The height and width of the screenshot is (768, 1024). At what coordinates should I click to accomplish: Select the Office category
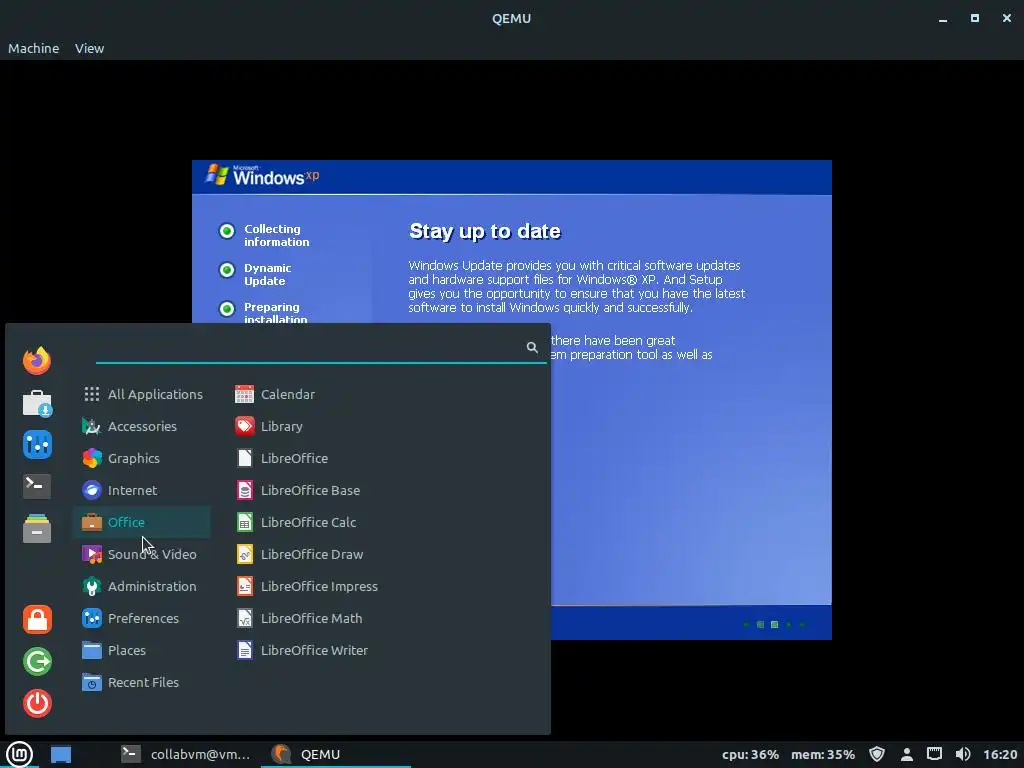tap(142, 522)
